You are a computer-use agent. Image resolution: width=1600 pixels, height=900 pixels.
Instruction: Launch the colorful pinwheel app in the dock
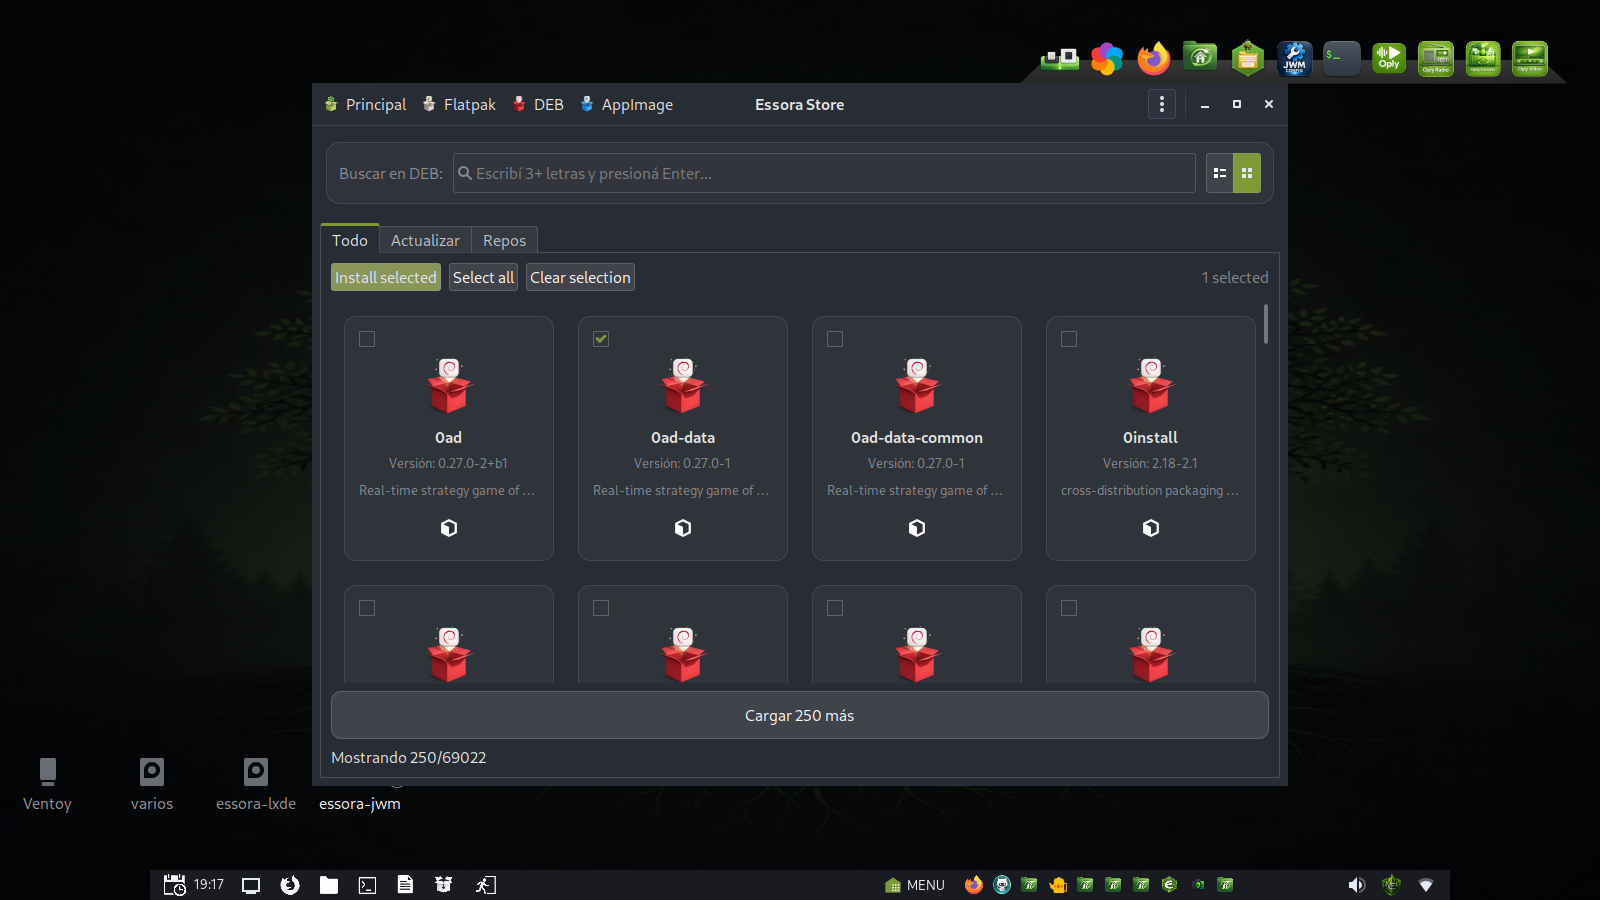pyautogui.click(x=1107, y=59)
